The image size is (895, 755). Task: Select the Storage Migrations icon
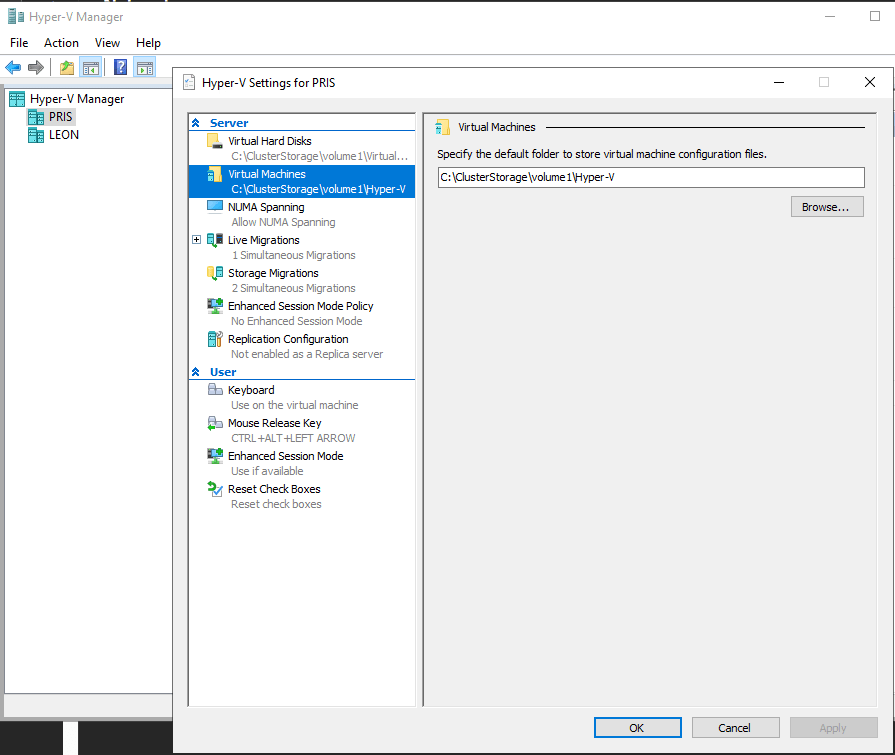(x=214, y=273)
